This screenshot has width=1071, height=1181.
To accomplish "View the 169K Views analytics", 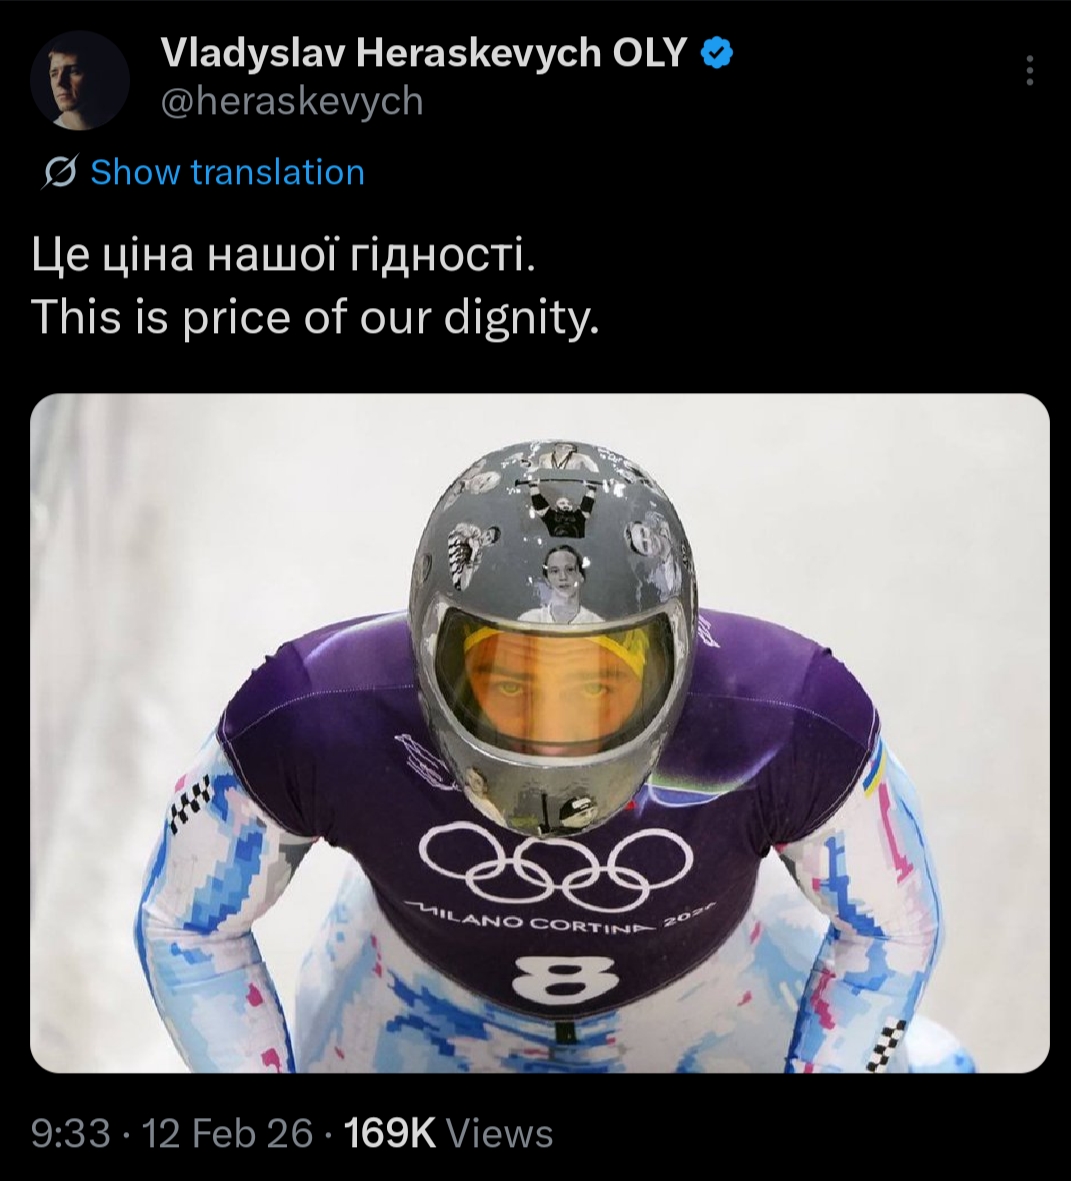I will (x=448, y=1133).
